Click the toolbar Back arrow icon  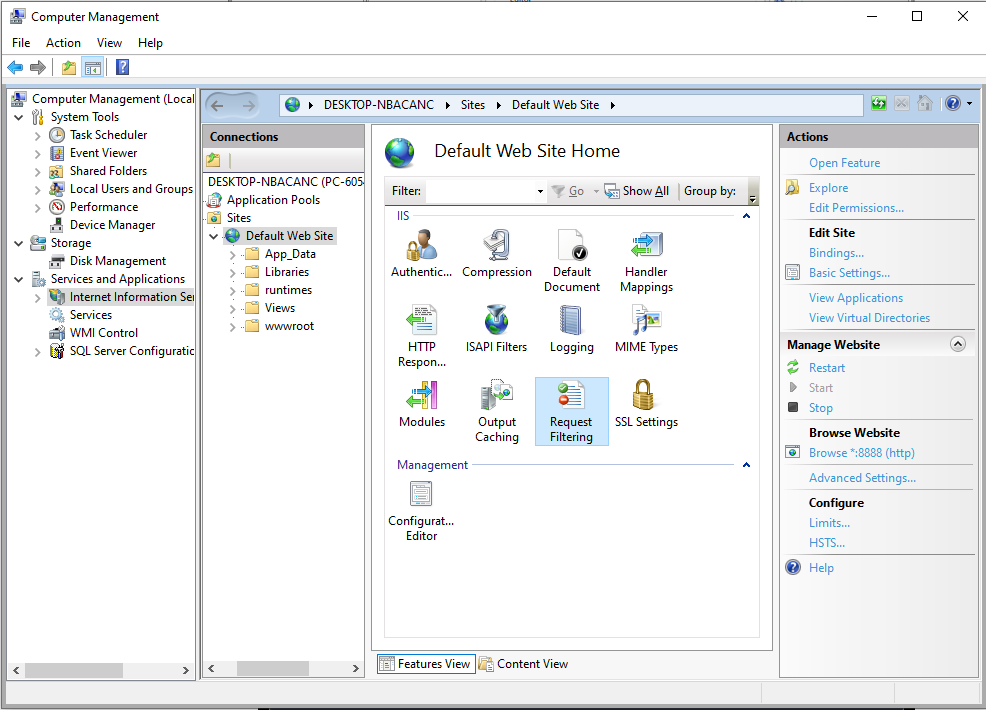point(15,67)
